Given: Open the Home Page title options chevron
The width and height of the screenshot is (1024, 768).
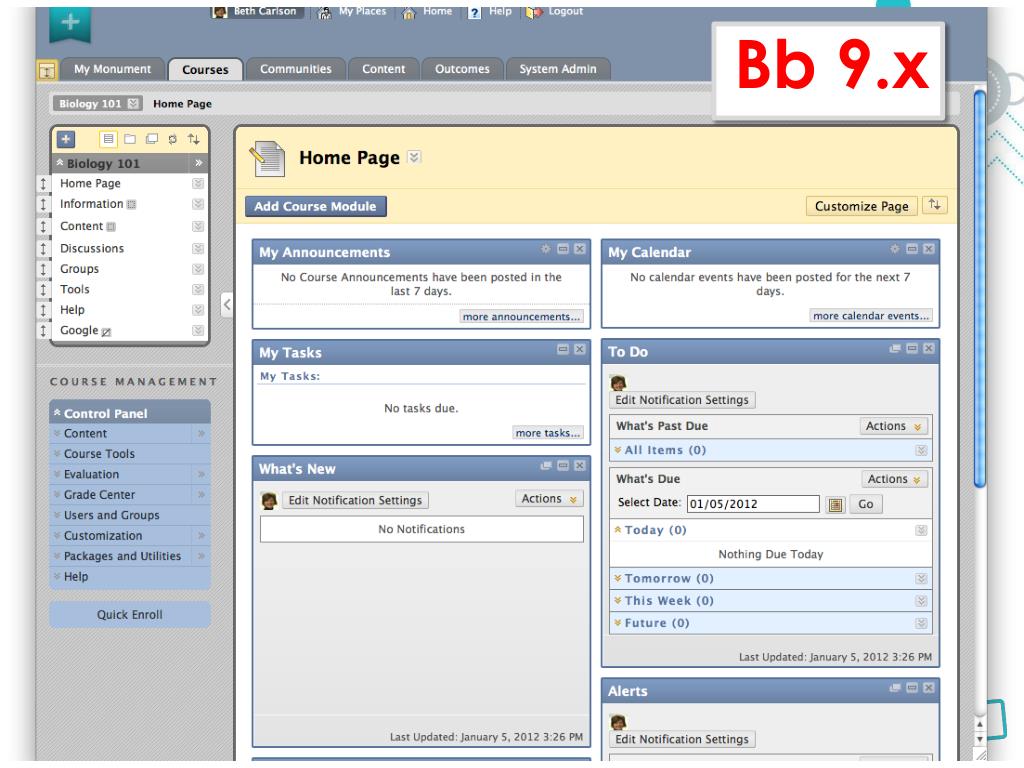Looking at the screenshot, I should 414,157.
